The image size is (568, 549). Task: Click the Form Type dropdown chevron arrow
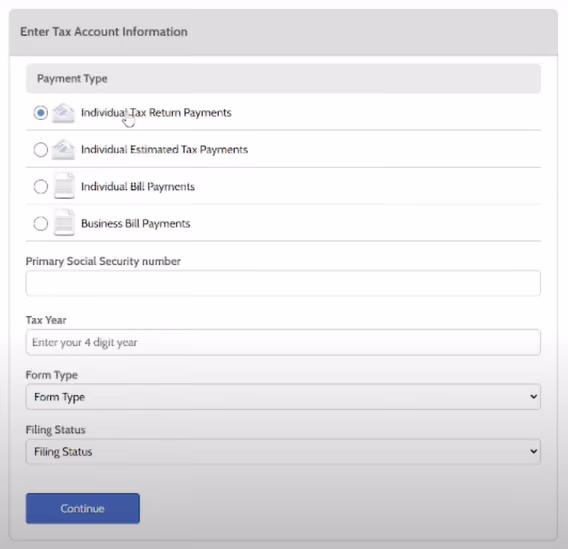(533, 397)
